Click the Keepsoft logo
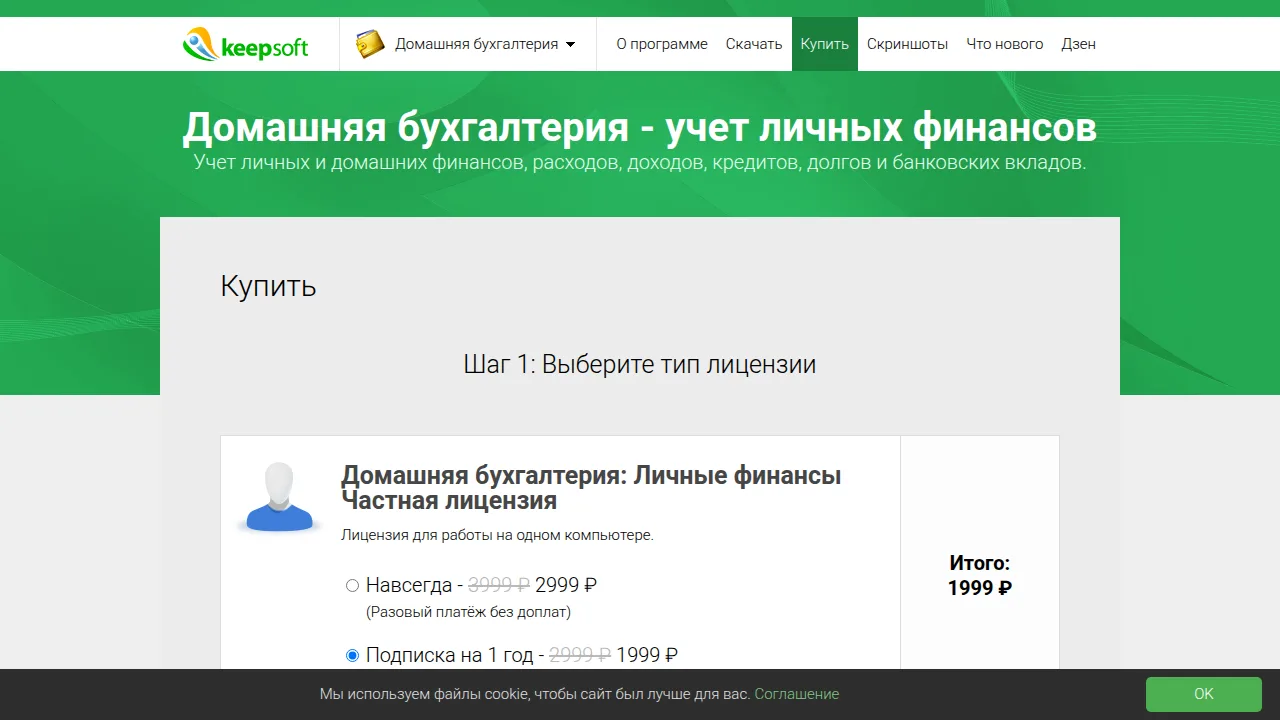1280x720 pixels. pyautogui.click(x=246, y=44)
